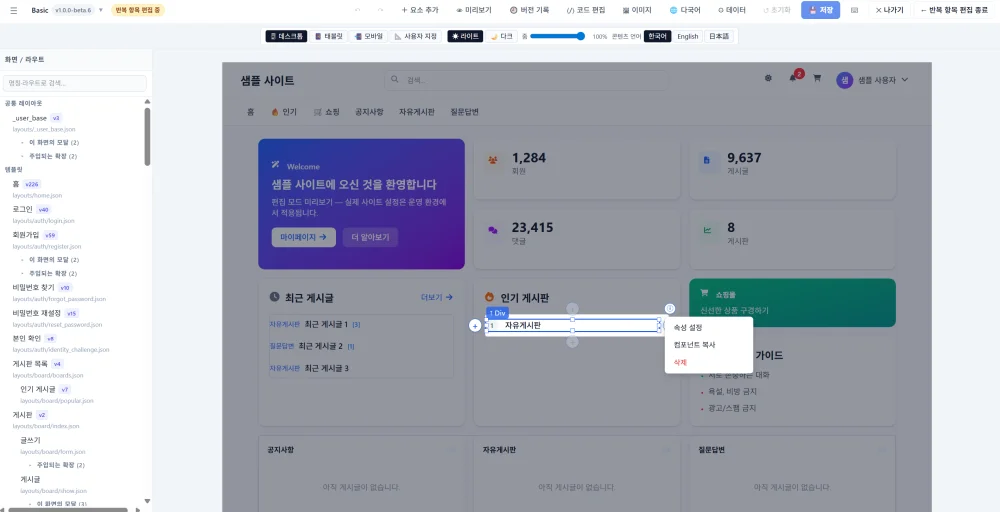Select 사용자 지정 viewport mode
Viewport: 1000px width, 512px height.
click(415, 36)
